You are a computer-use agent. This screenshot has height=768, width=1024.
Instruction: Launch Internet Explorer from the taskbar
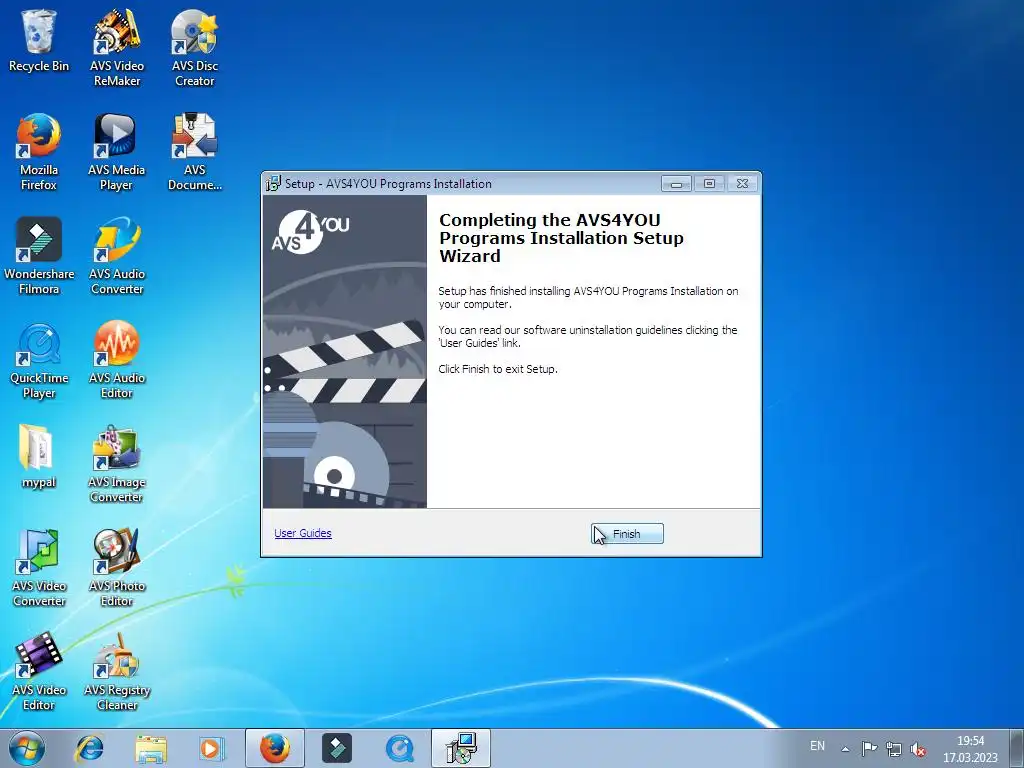89,748
